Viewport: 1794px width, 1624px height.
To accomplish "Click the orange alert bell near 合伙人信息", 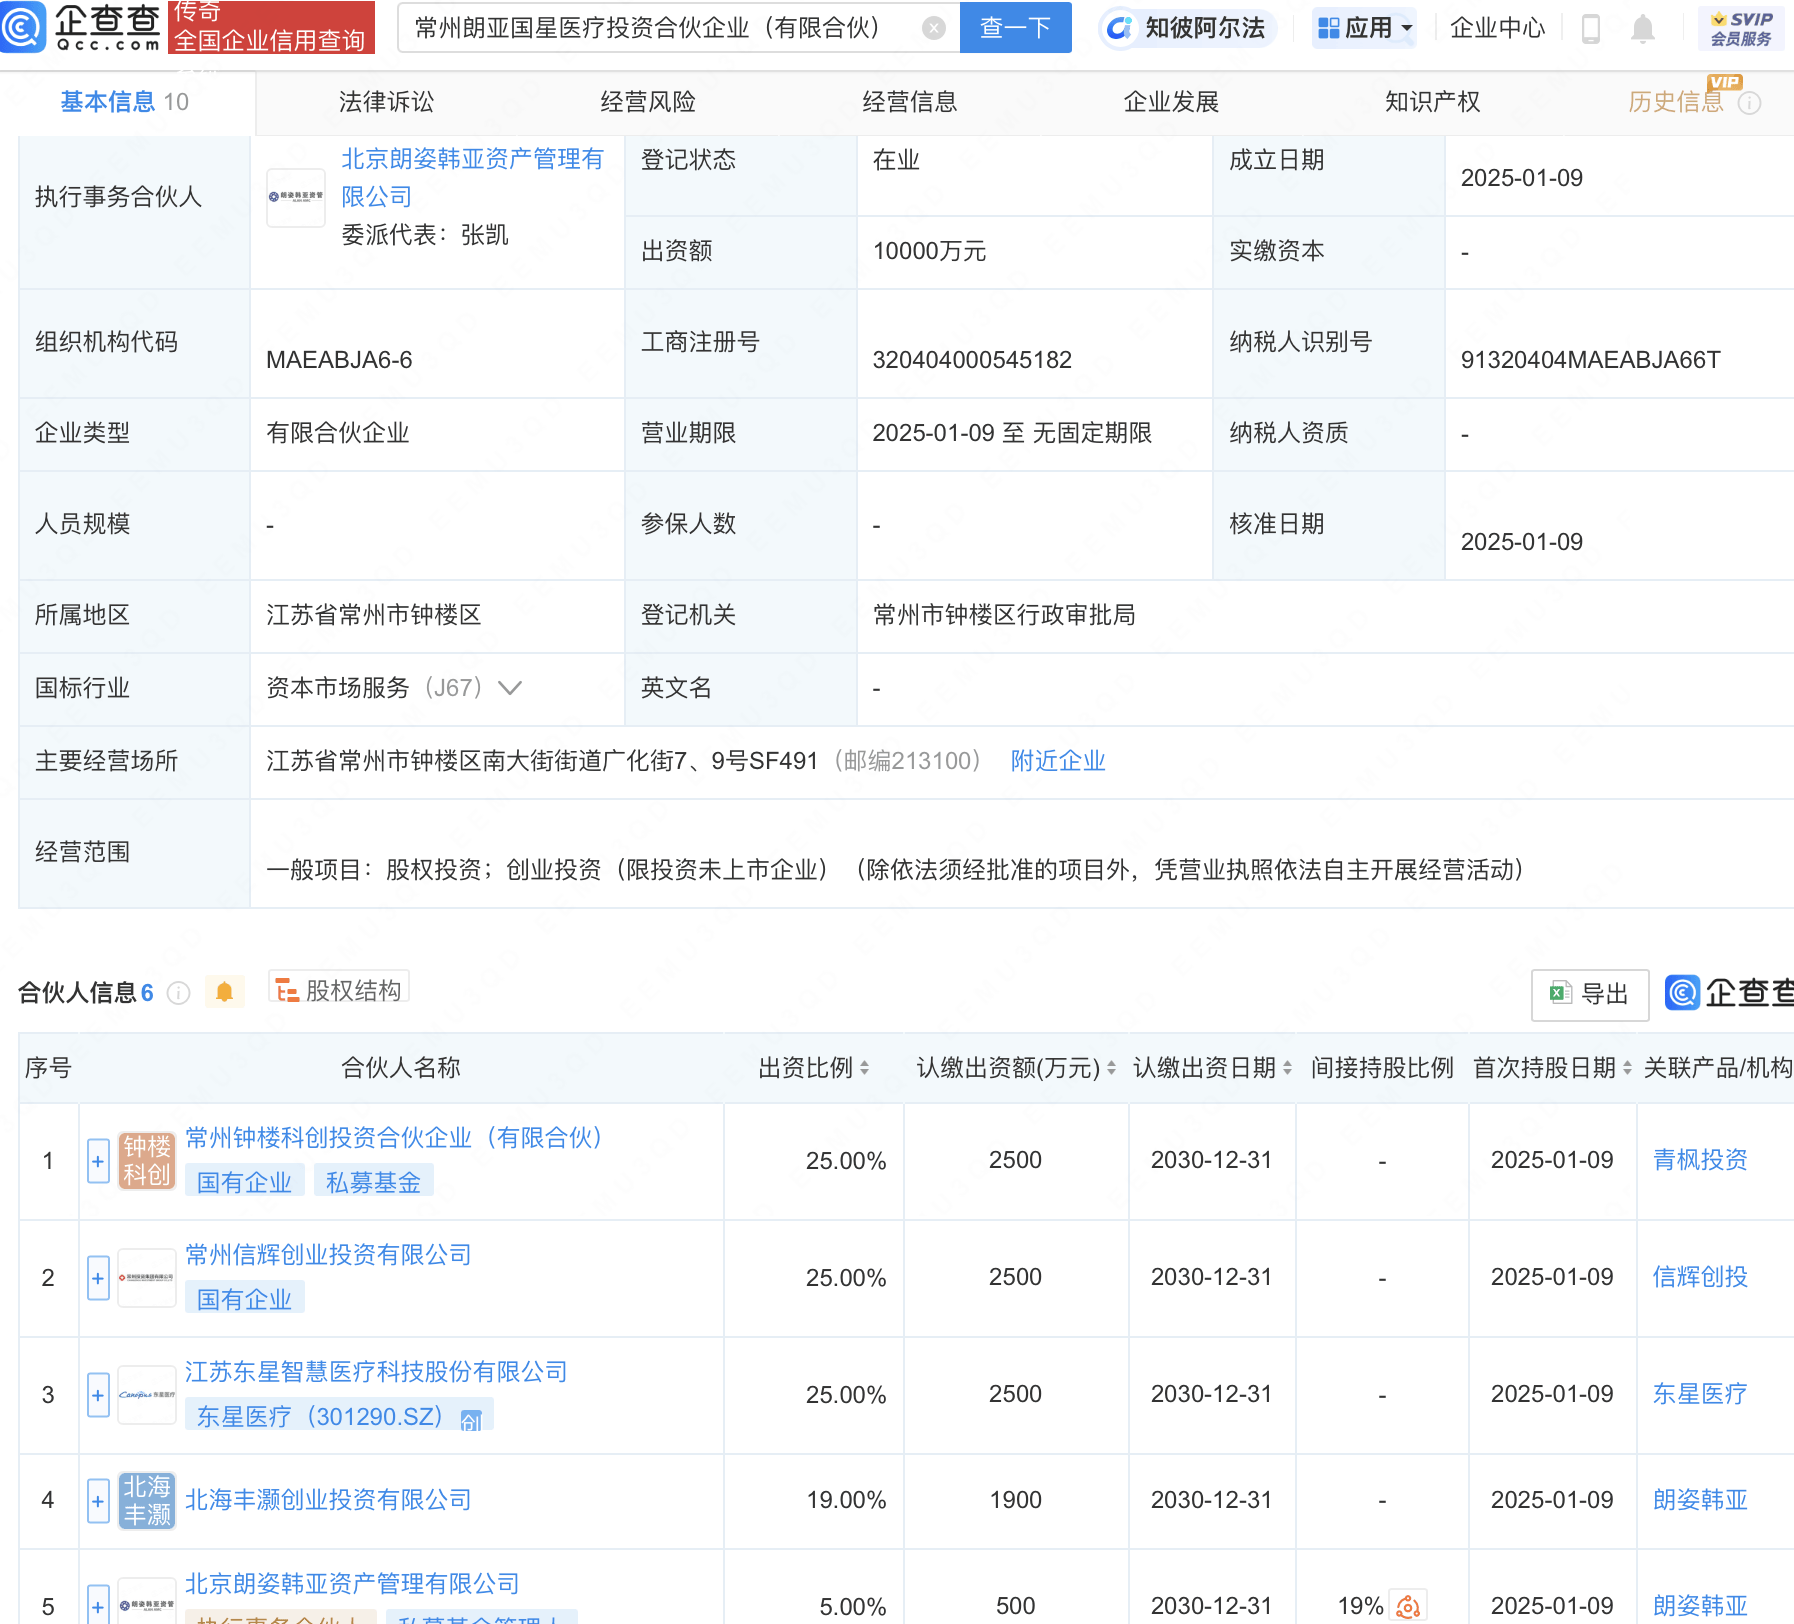I will tap(224, 992).
